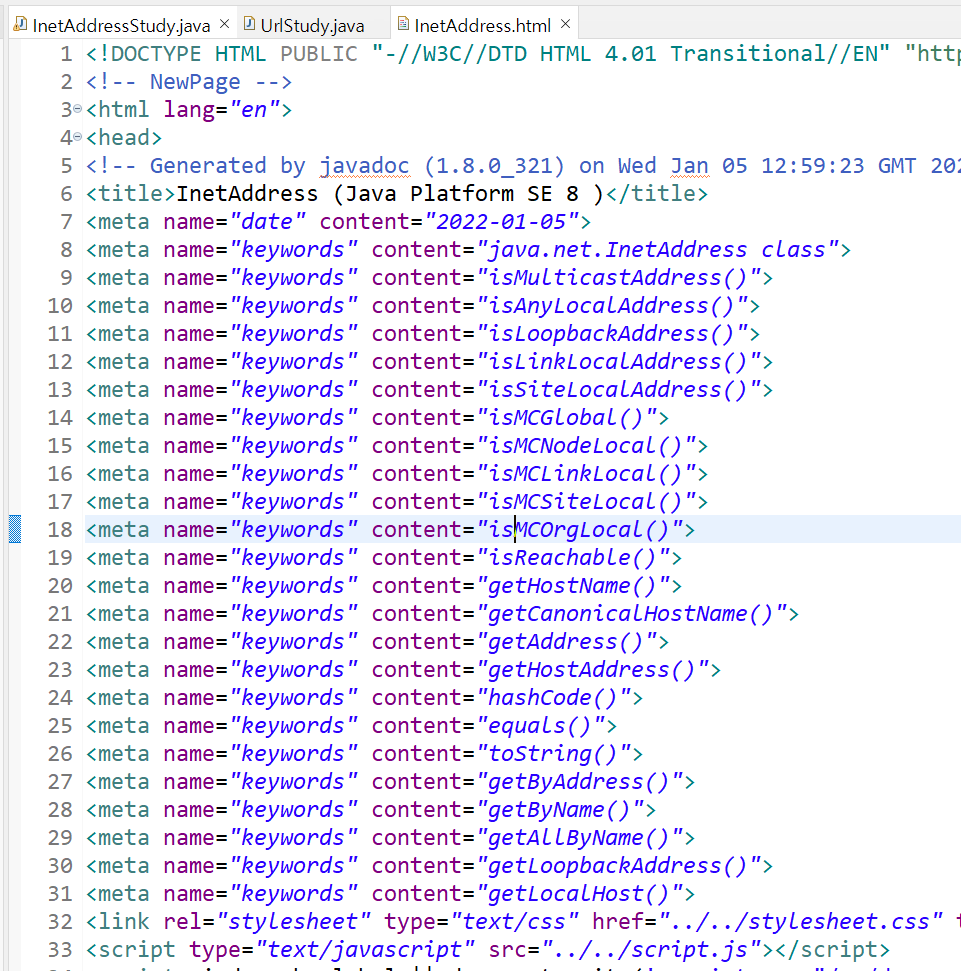The width and height of the screenshot is (961, 971).
Task: Click 'isAnyLocalAddress()' keyword value
Action: coord(612,306)
